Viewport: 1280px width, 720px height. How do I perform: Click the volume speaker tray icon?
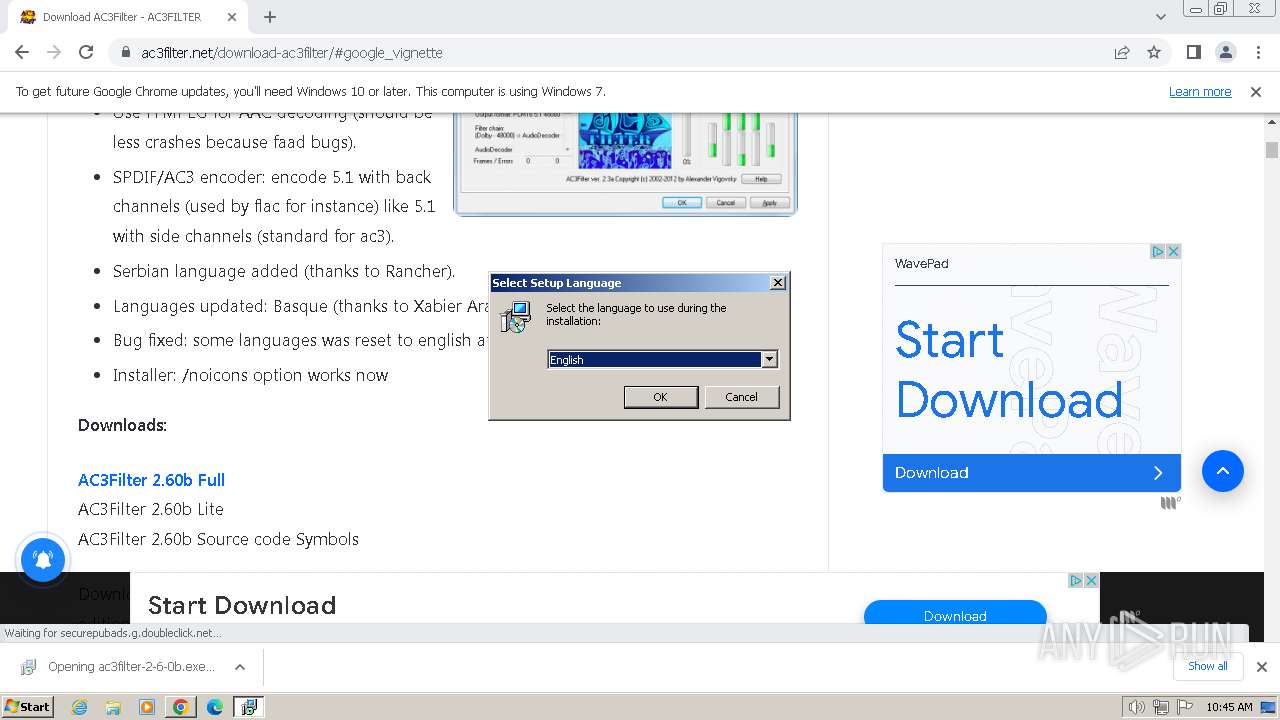1136,707
